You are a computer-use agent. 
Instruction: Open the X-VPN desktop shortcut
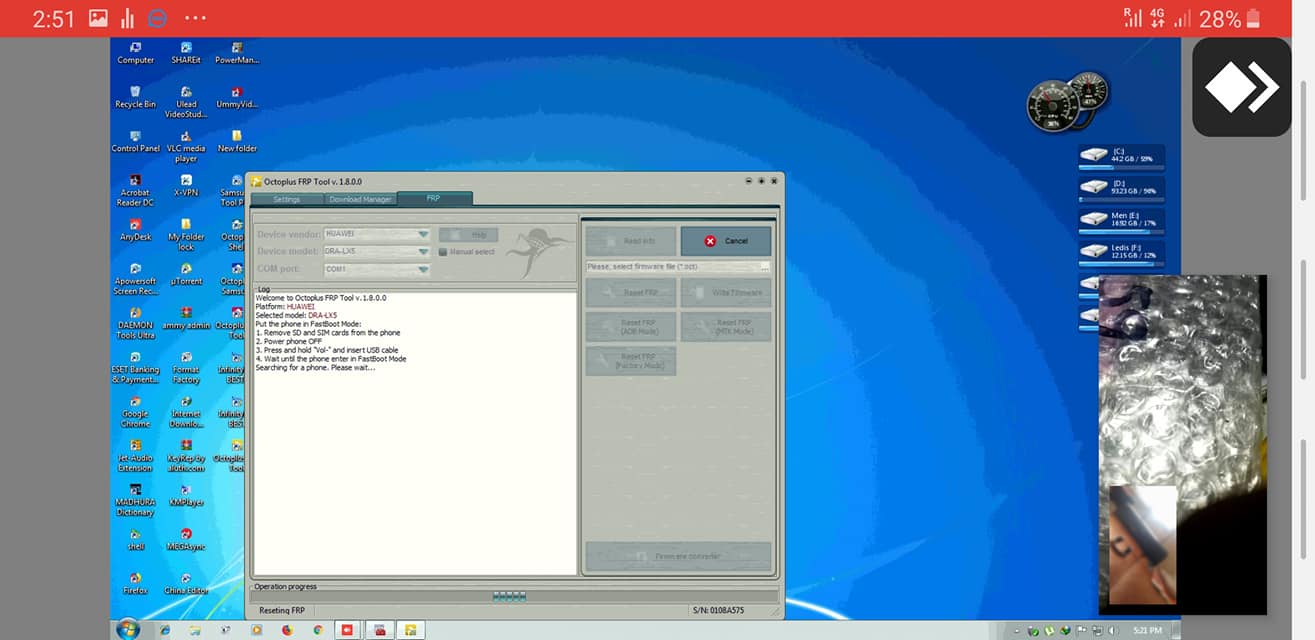186,185
